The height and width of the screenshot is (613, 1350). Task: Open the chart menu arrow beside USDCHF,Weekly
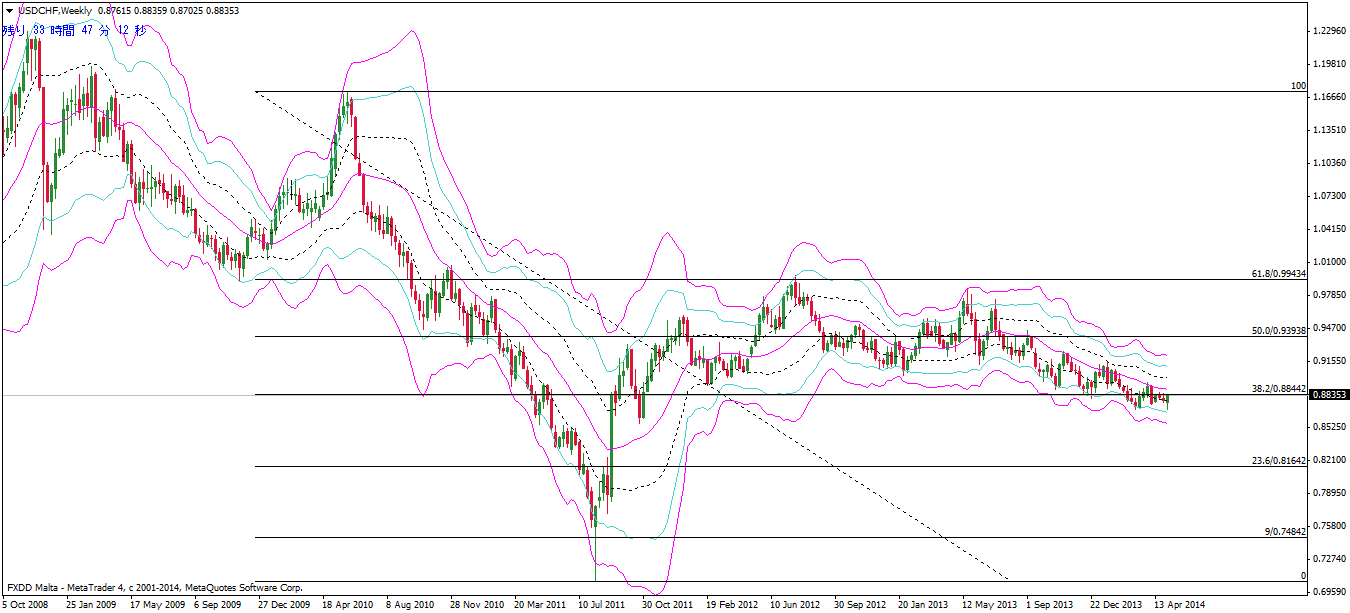[9, 10]
